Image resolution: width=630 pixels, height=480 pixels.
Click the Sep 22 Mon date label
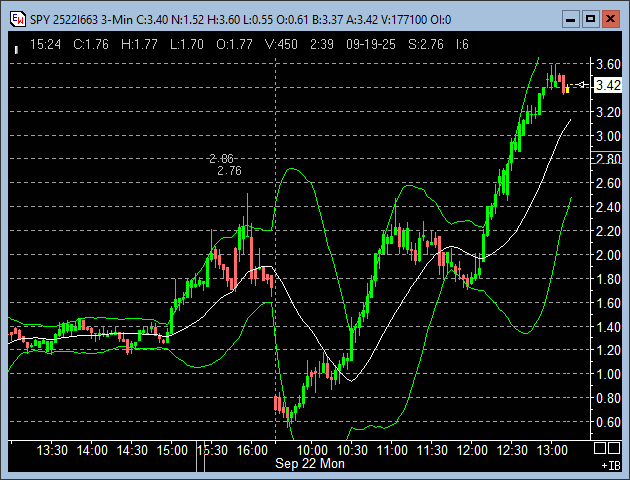(310, 464)
